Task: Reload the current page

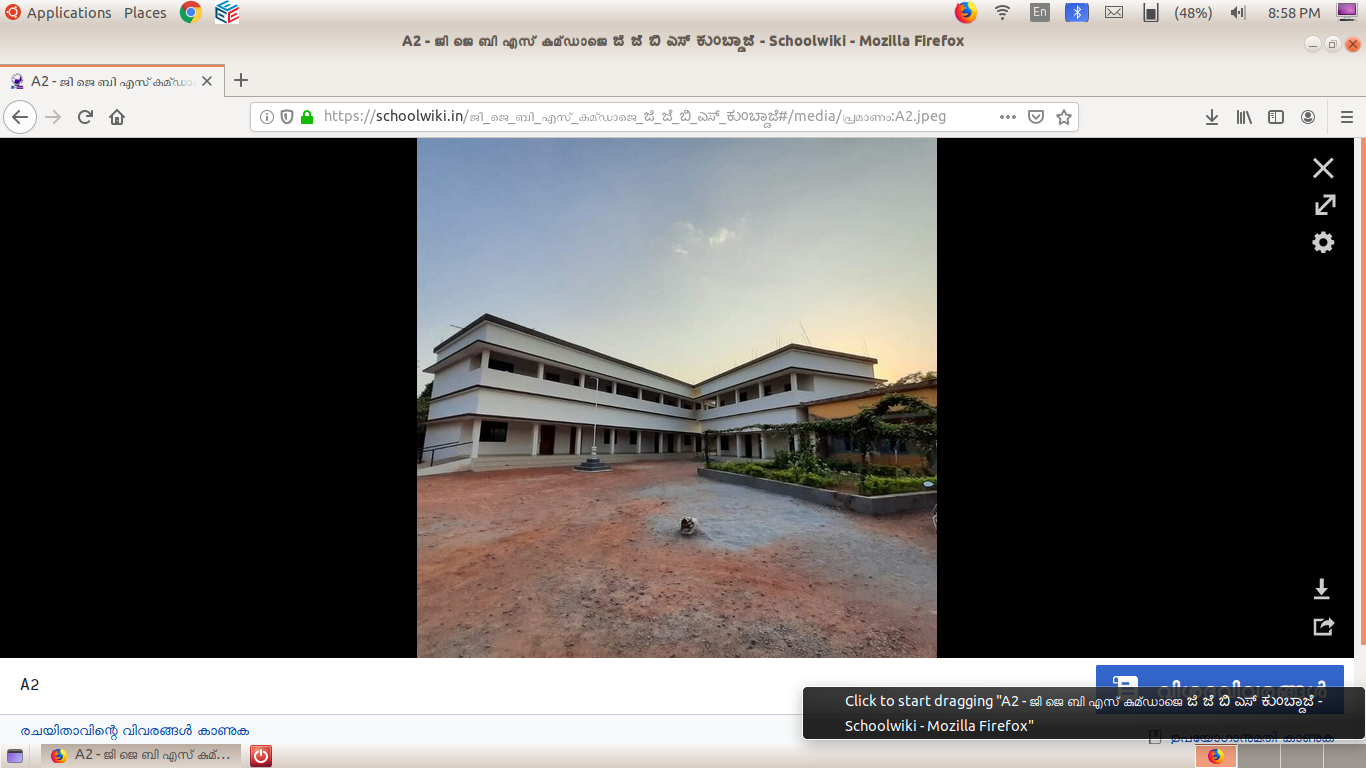Action: (x=85, y=117)
